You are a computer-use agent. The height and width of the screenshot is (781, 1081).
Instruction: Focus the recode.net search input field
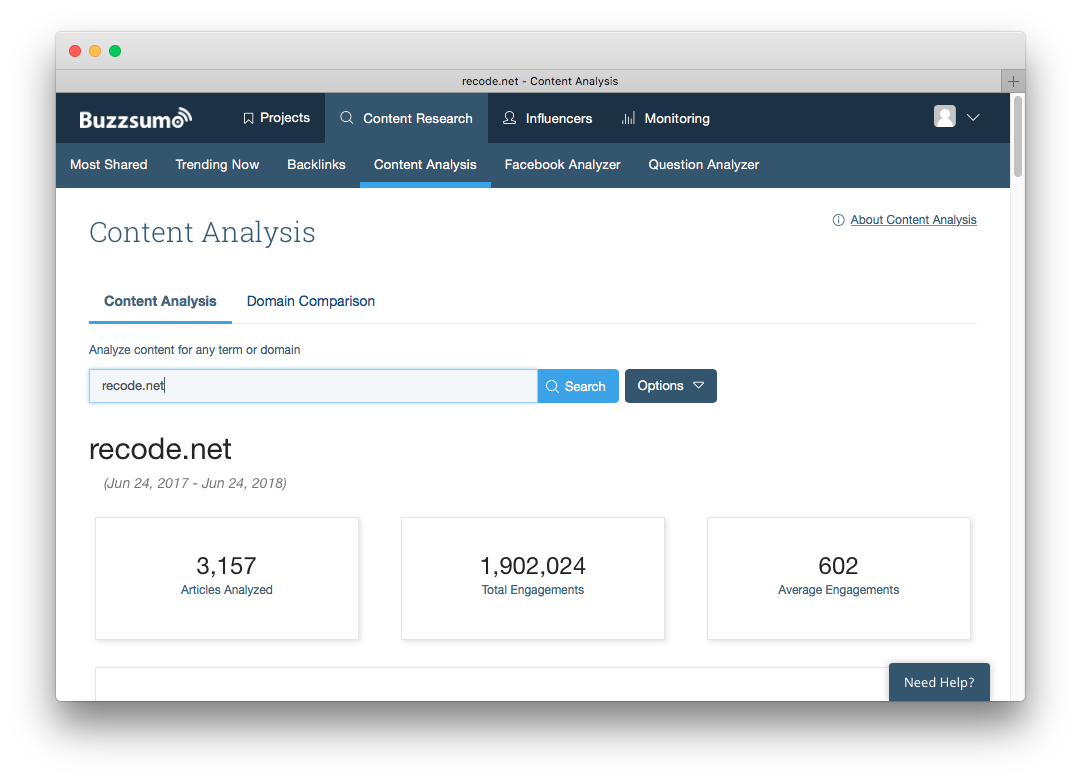313,386
